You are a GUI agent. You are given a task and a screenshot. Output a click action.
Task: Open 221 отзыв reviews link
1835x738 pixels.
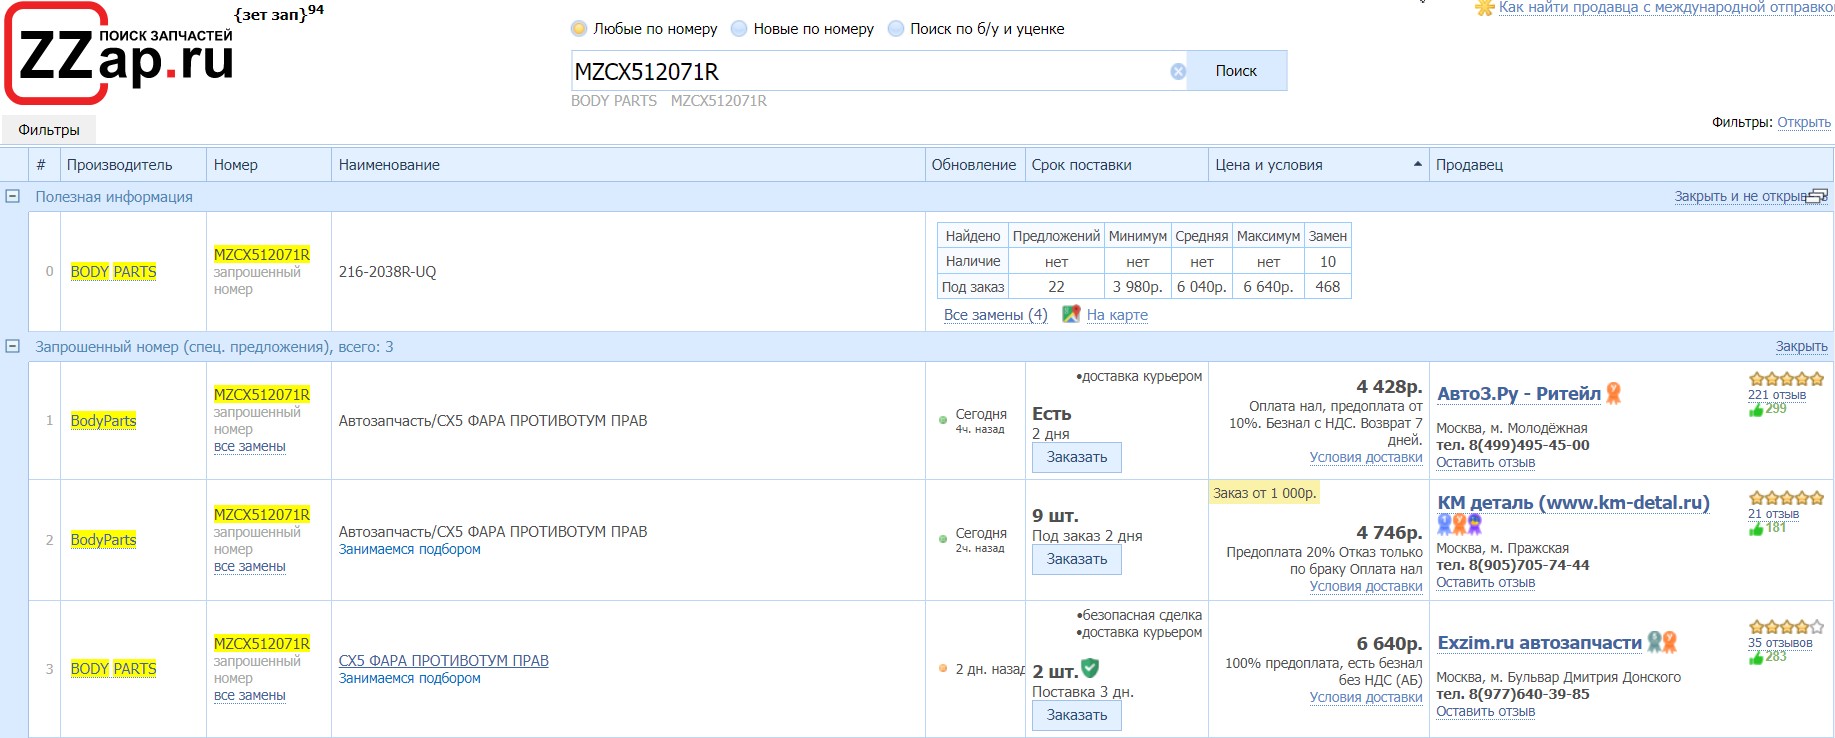(x=1777, y=394)
